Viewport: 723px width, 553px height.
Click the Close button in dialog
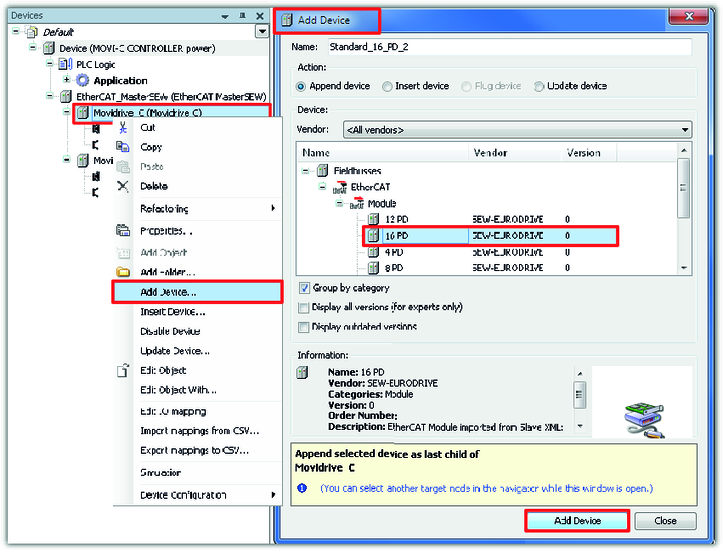[665, 521]
